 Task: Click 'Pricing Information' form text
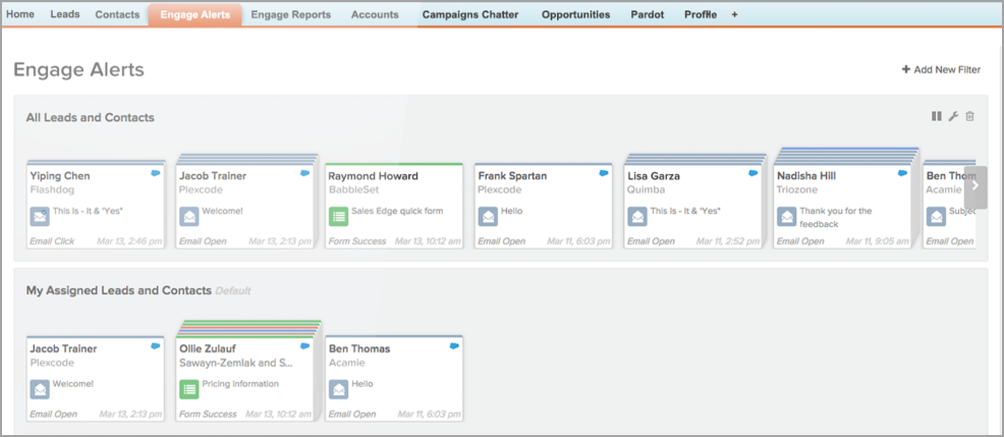(240, 384)
